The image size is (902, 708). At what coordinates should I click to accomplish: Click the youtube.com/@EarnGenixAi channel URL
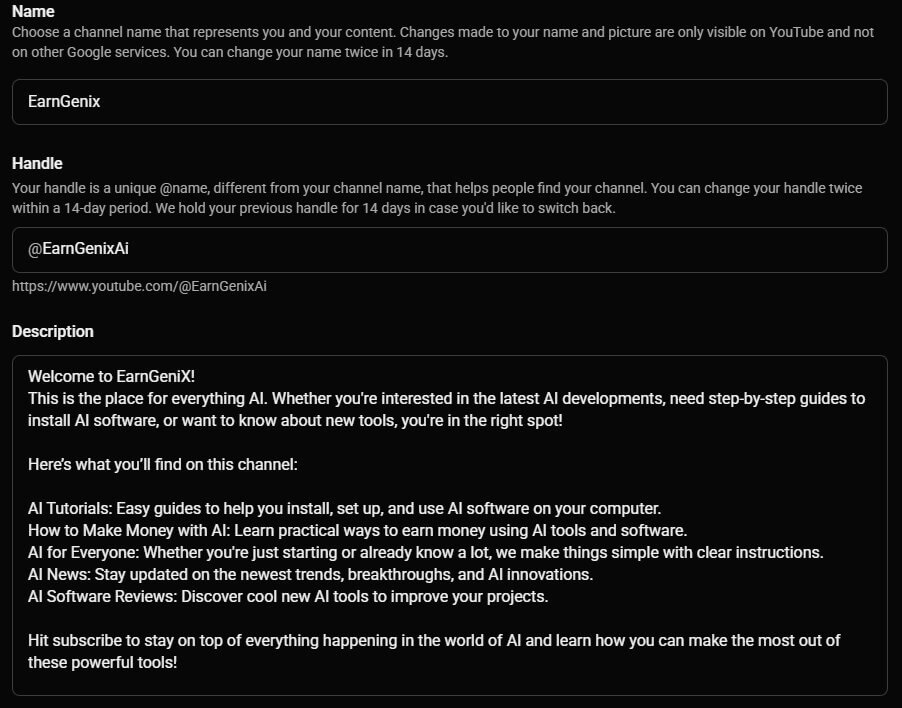coord(139,286)
